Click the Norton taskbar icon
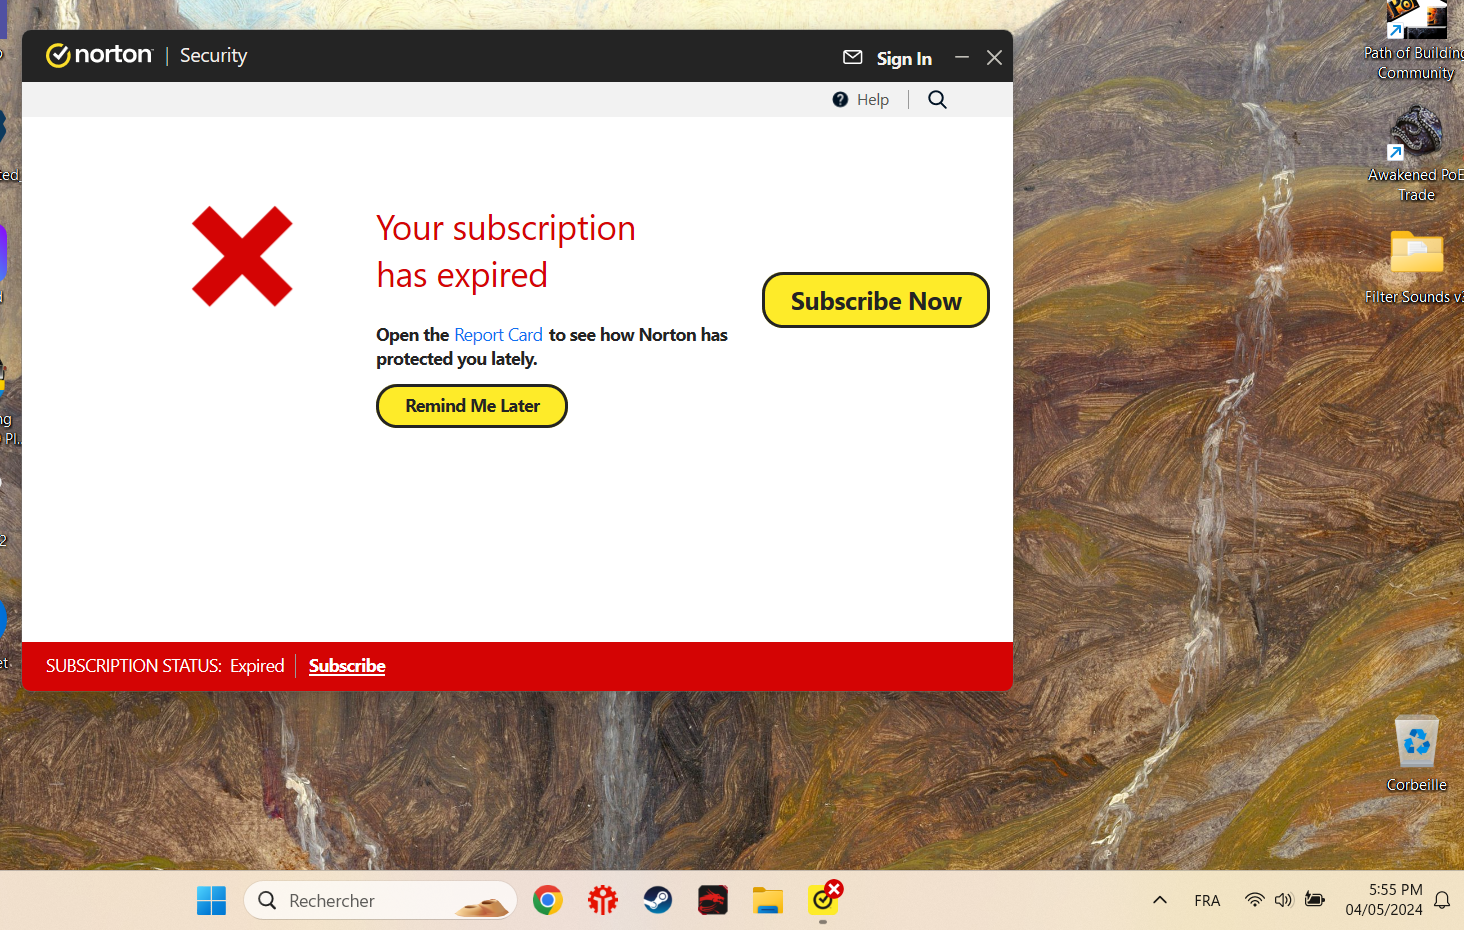 tap(823, 900)
